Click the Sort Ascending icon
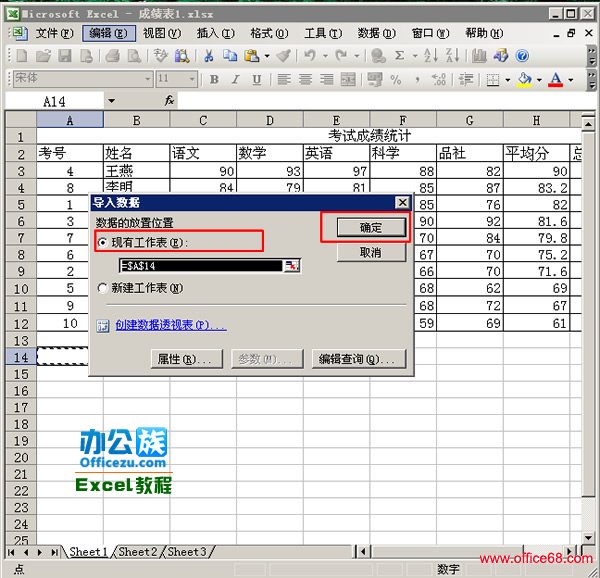The image size is (600, 578). pyautogui.click(x=431, y=56)
